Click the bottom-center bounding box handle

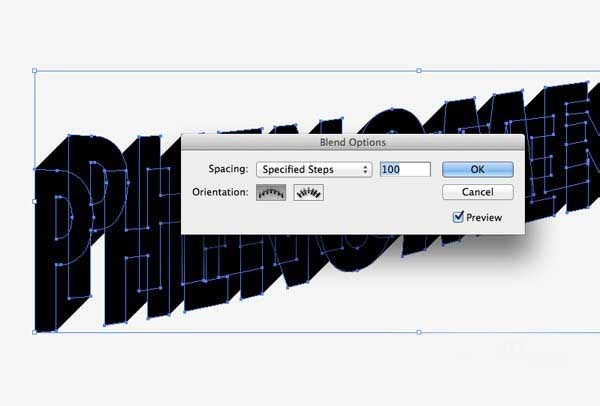[x=419, y=333]
